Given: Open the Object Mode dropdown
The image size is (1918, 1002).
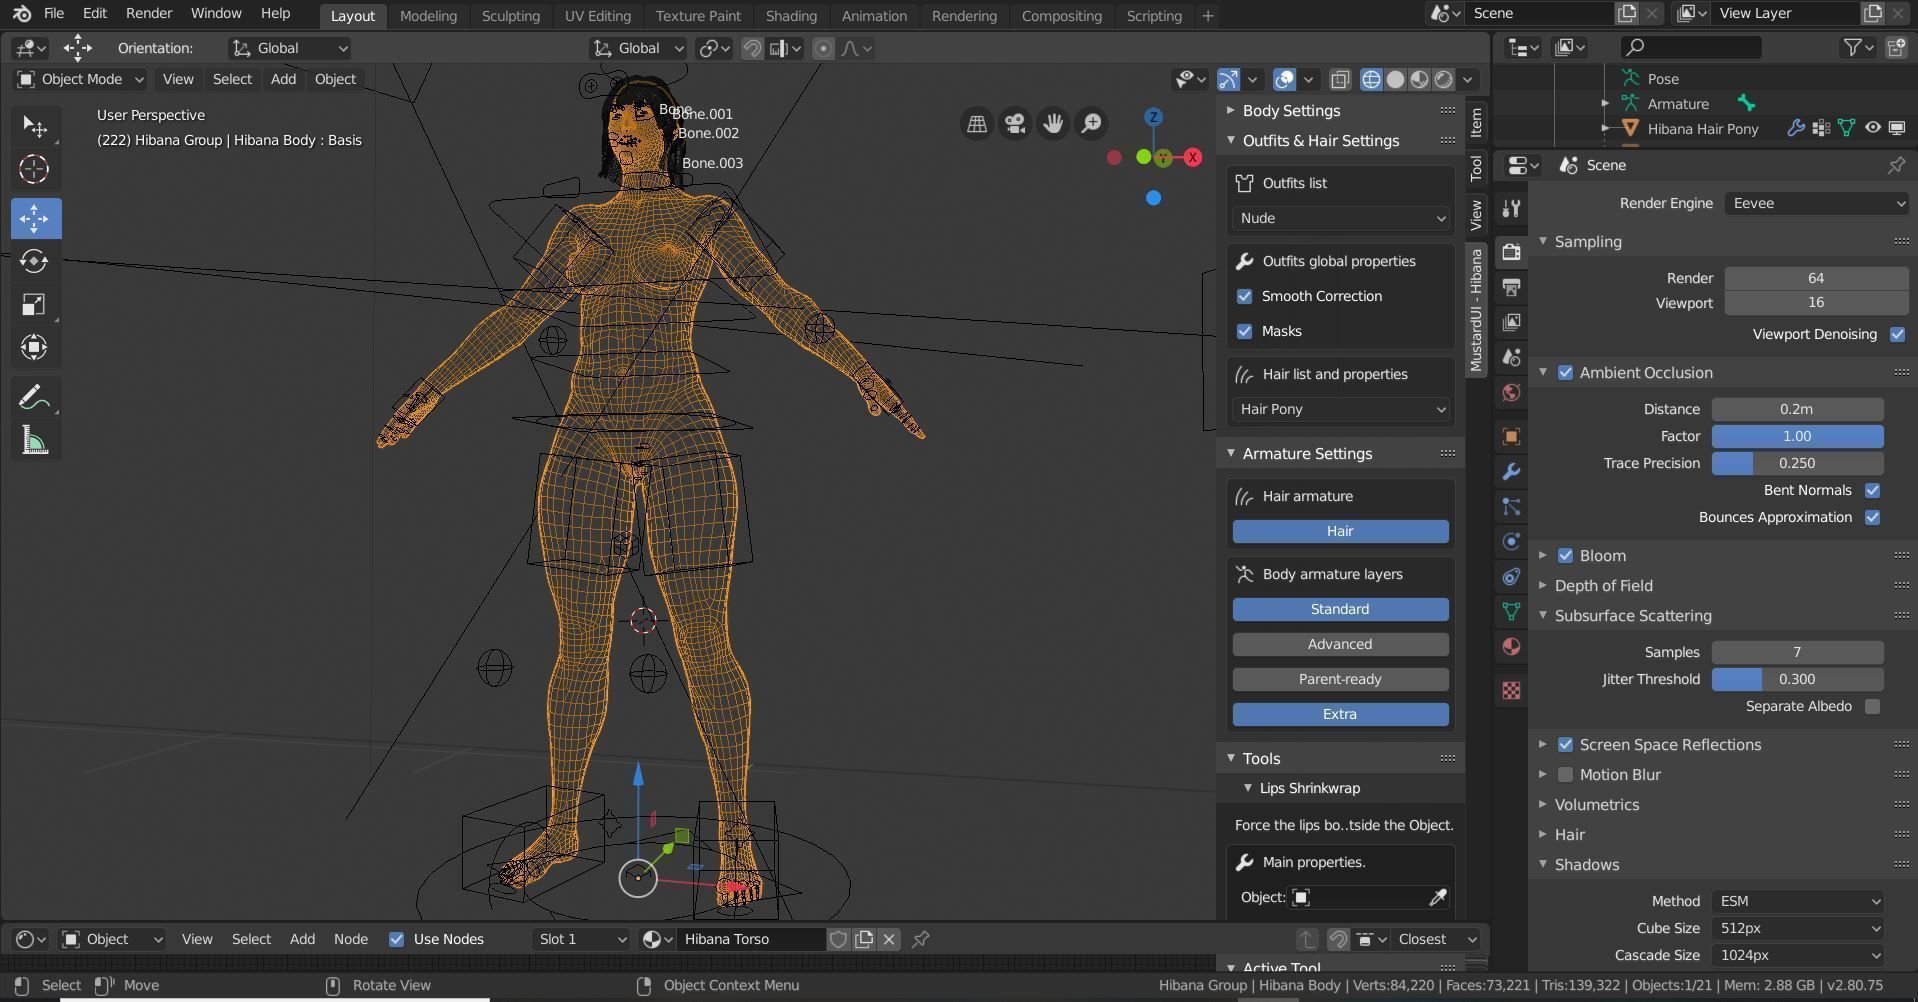Looking at the screenshot, I should tap(81, 79).
